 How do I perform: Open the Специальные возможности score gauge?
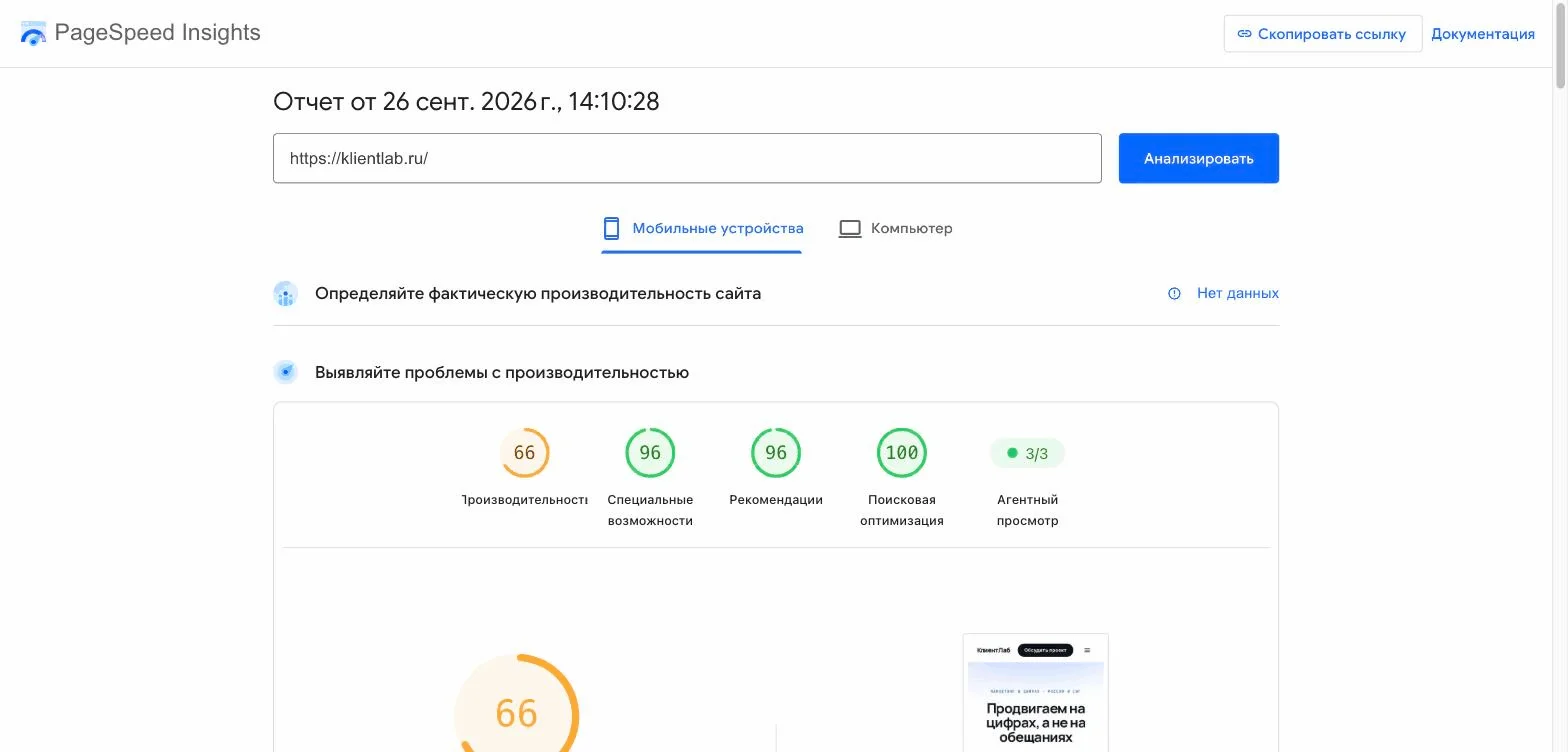pos(650,453)
